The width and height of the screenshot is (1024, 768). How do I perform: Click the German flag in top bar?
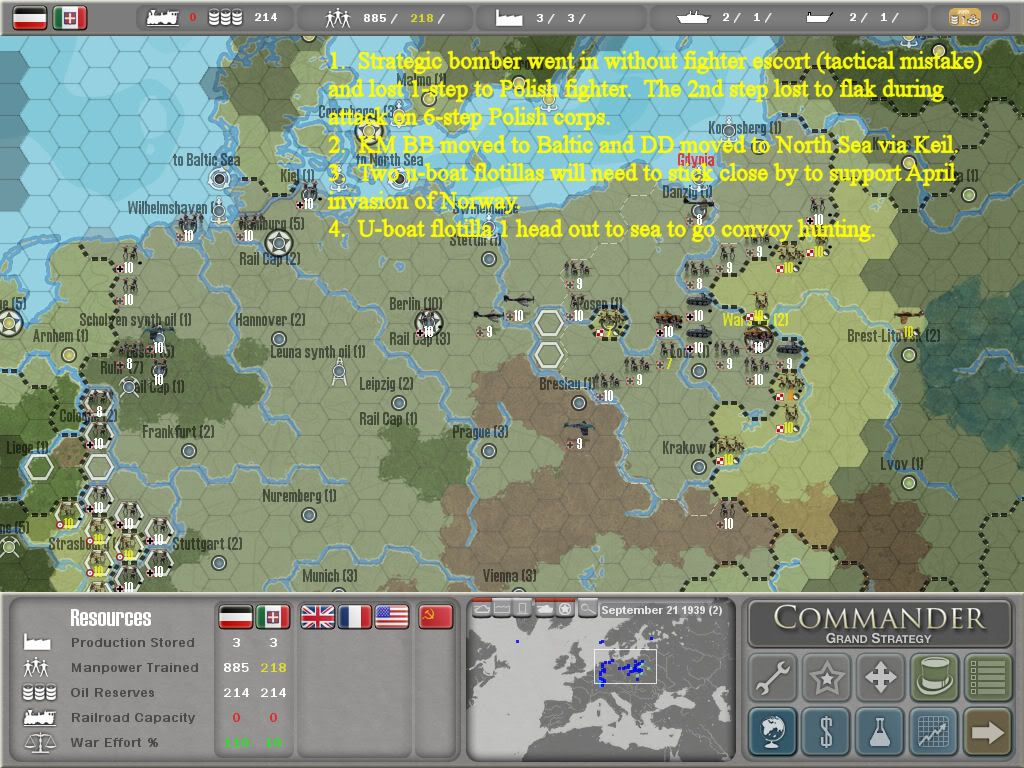[x=30, y=17]
